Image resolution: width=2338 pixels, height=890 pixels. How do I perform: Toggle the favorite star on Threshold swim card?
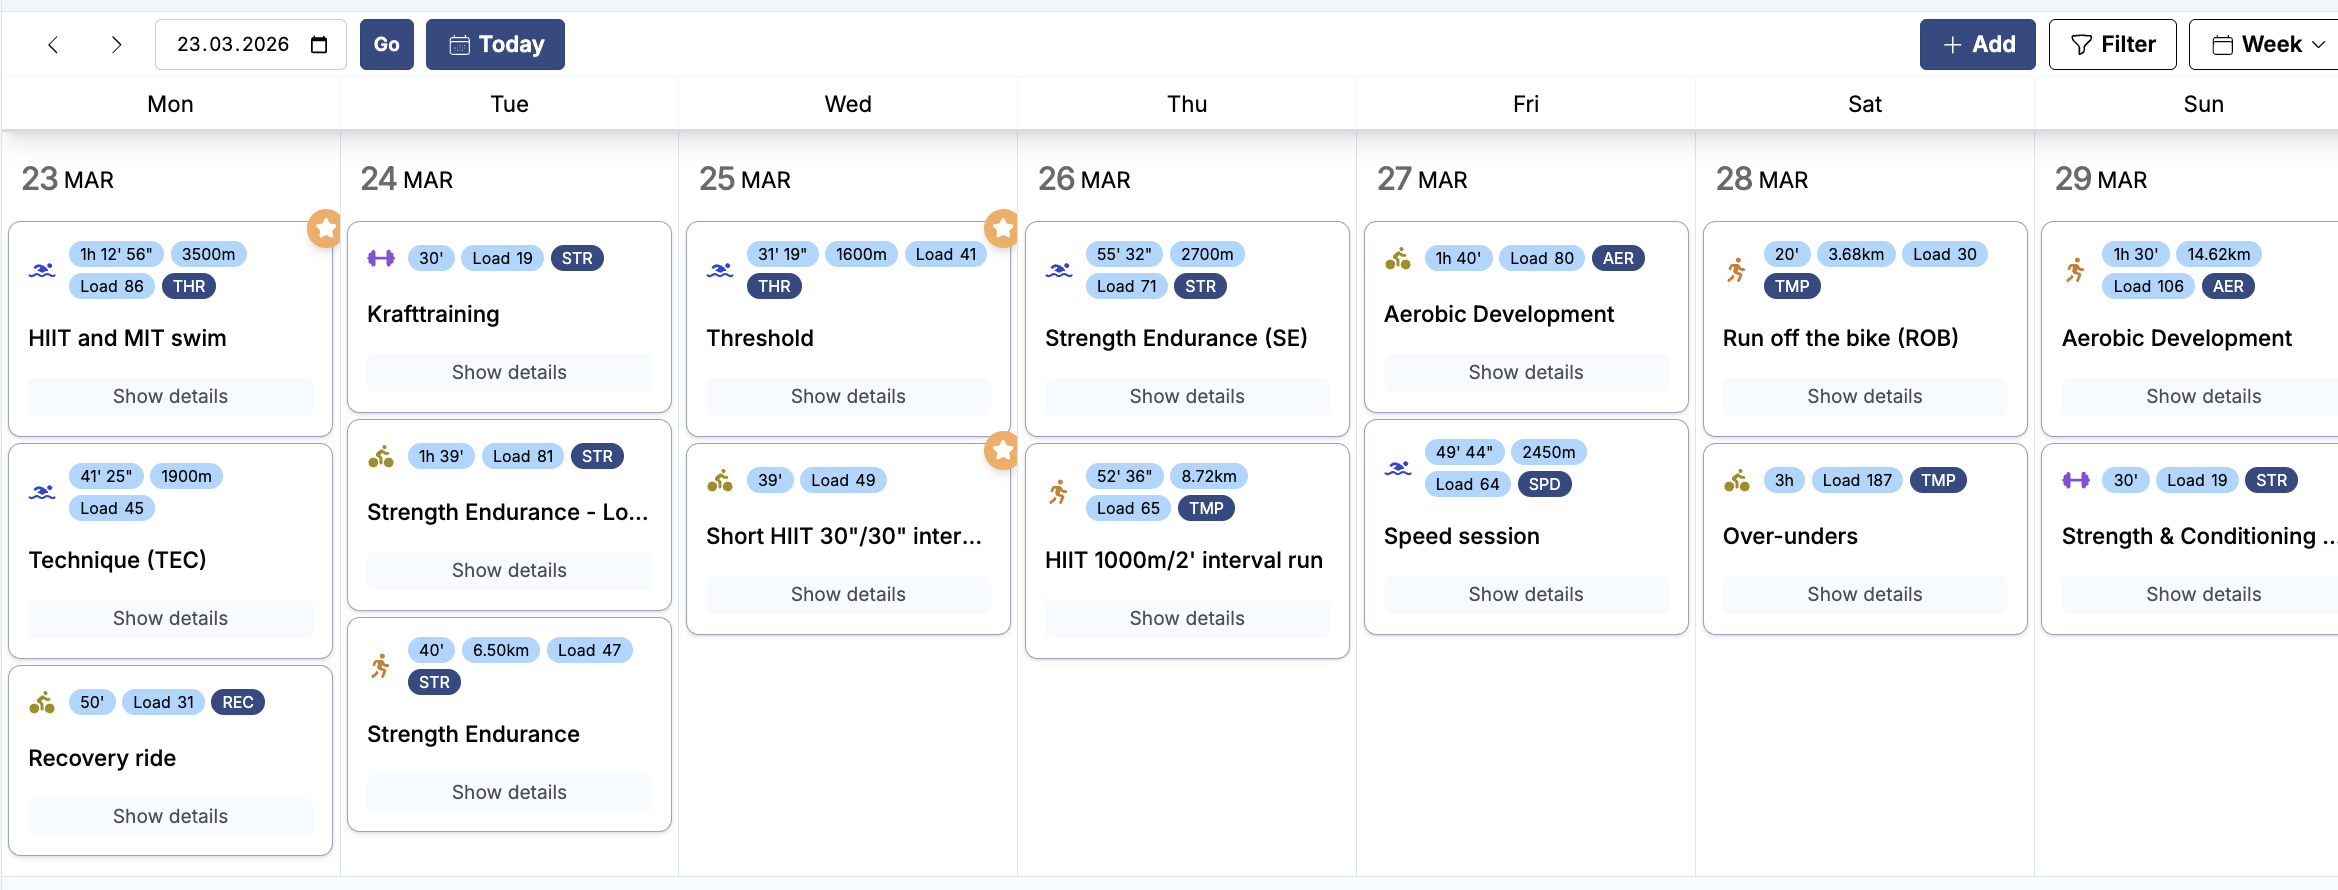coord(1002,229)
